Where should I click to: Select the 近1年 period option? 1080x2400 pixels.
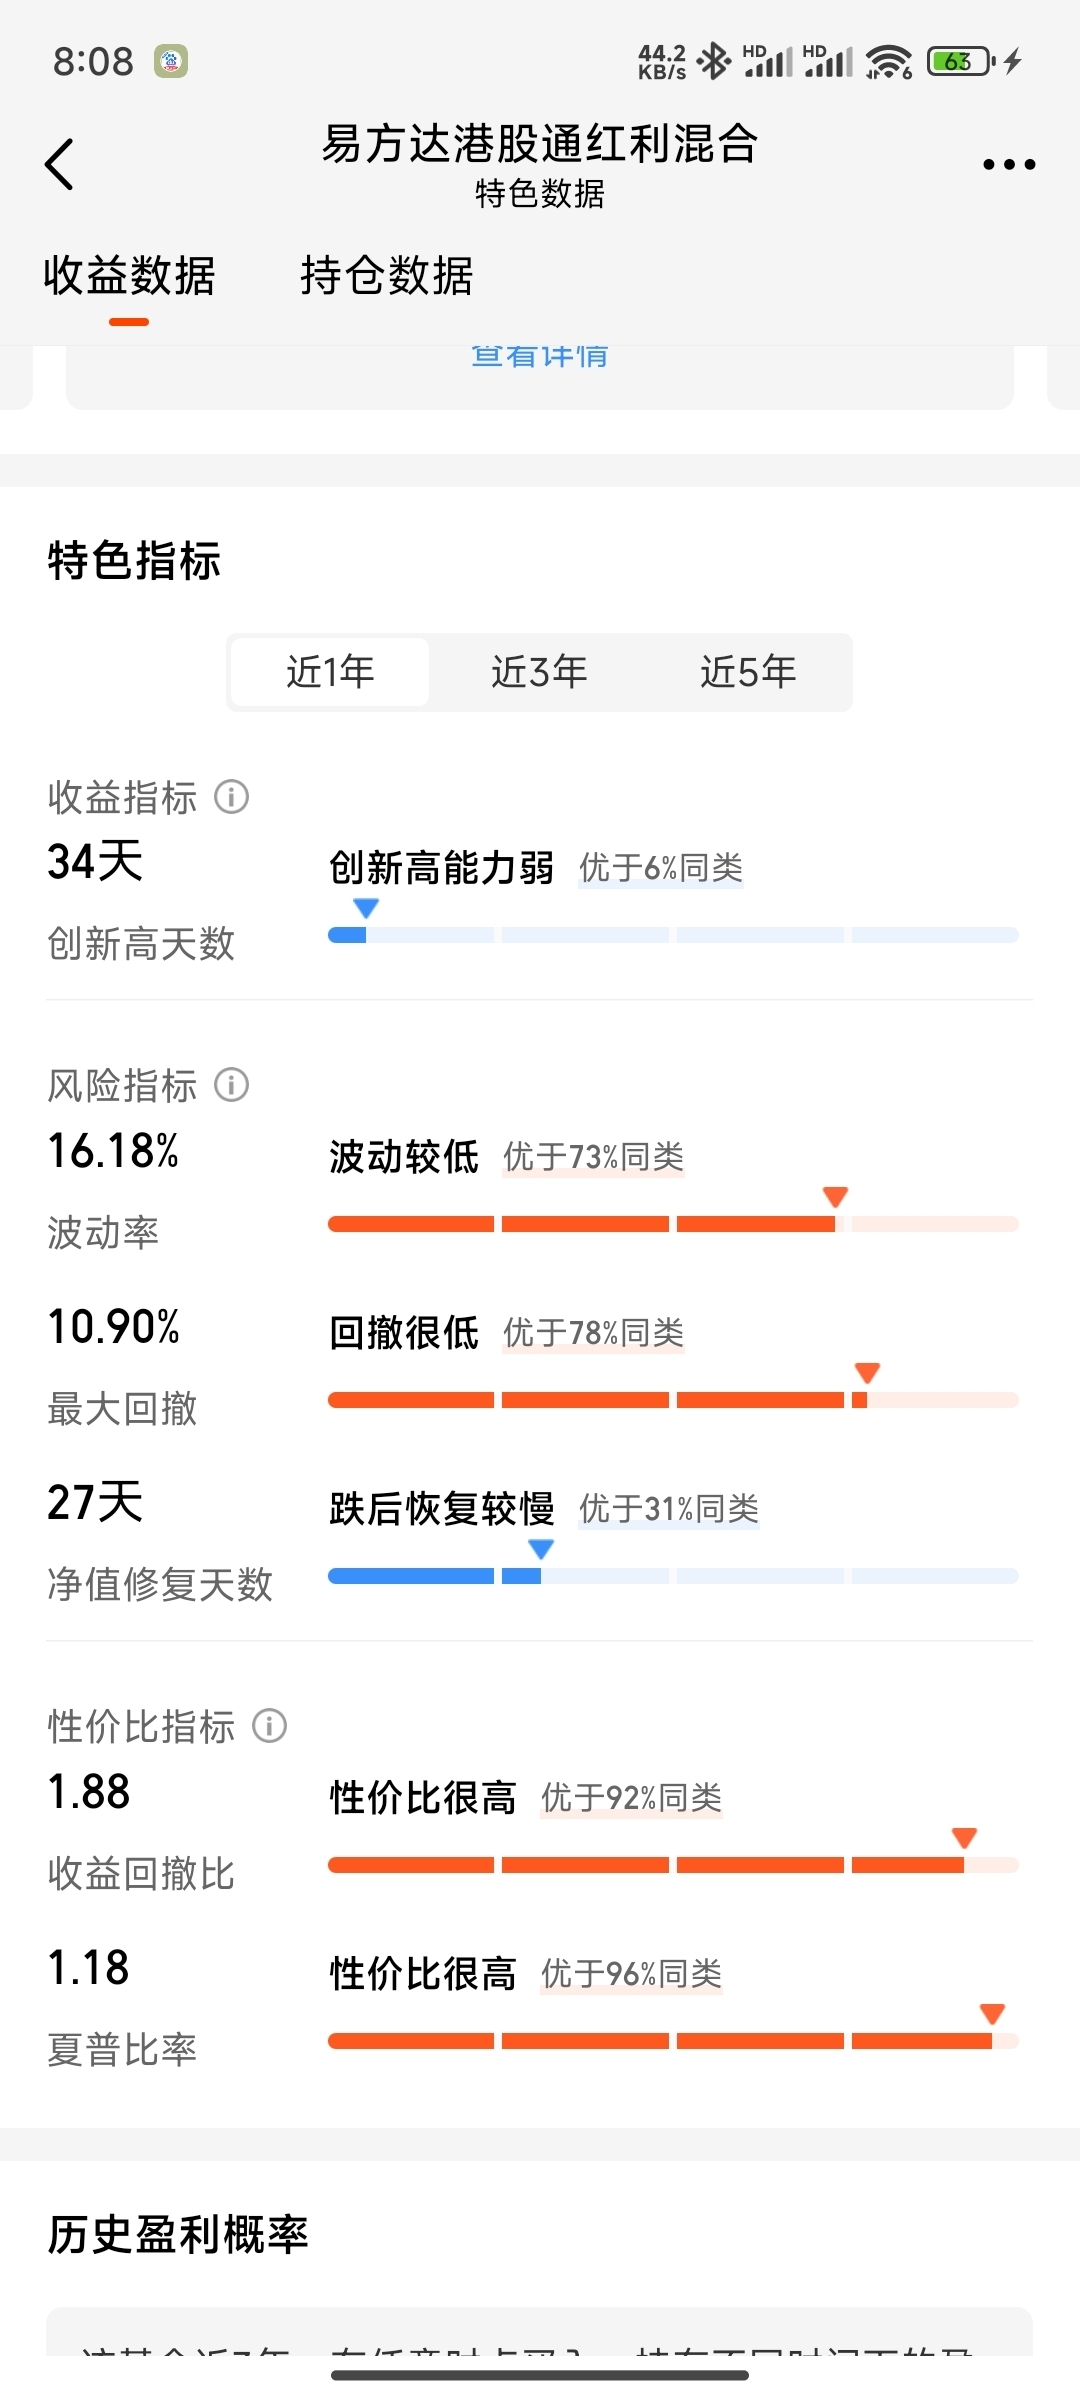point(330,672)
